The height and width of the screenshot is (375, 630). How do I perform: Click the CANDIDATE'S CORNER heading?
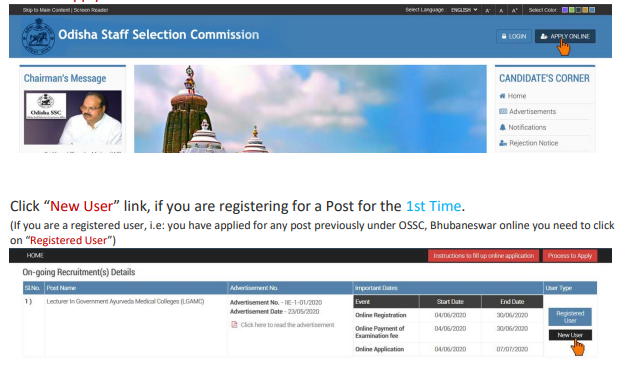[x=544, y=78]
